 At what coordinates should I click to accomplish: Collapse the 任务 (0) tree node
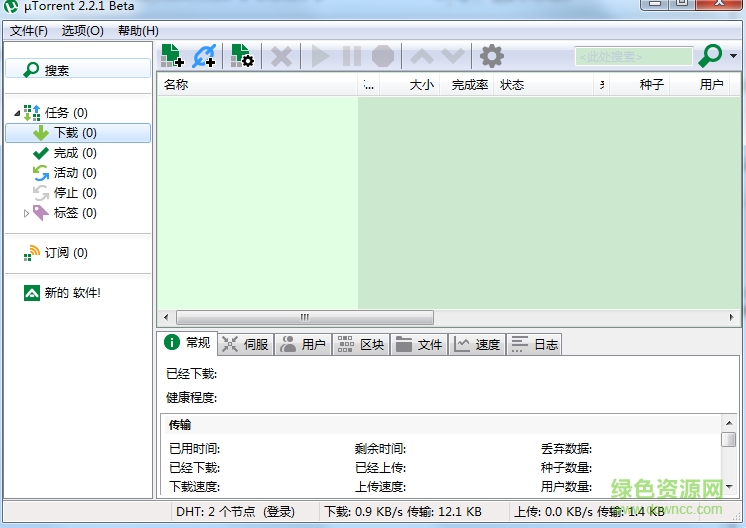click(17, 113)
